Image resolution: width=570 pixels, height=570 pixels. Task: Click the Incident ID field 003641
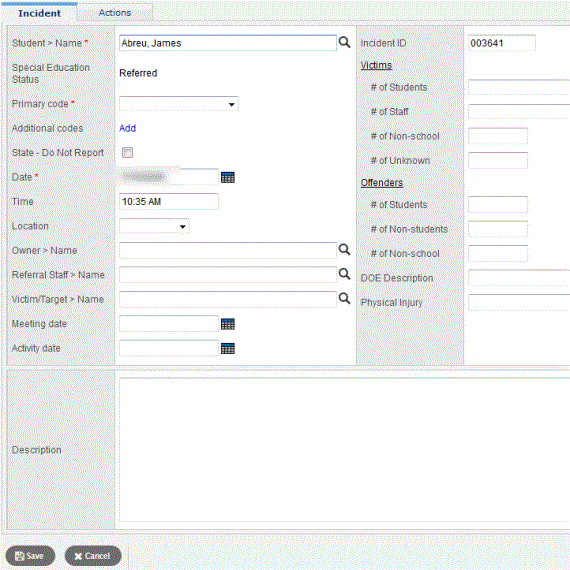502,43
